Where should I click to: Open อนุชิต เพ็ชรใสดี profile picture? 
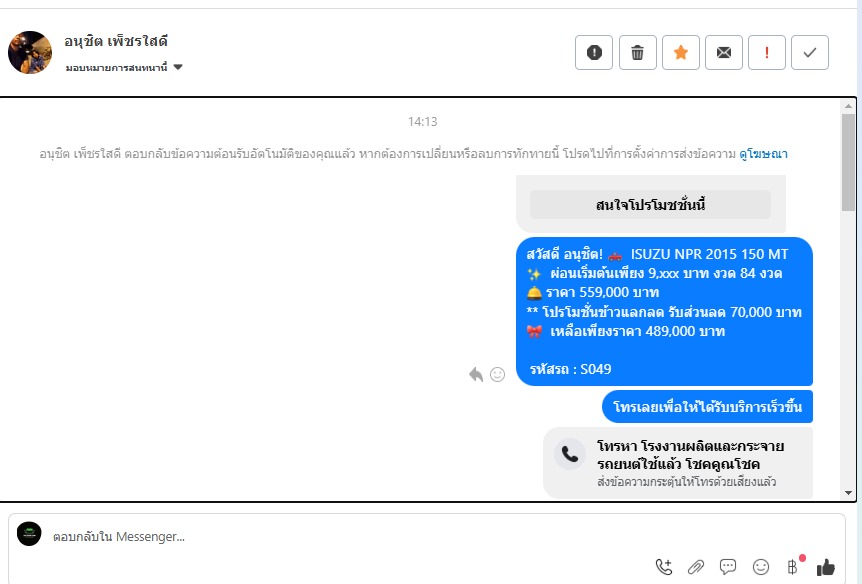pos(30,52)
